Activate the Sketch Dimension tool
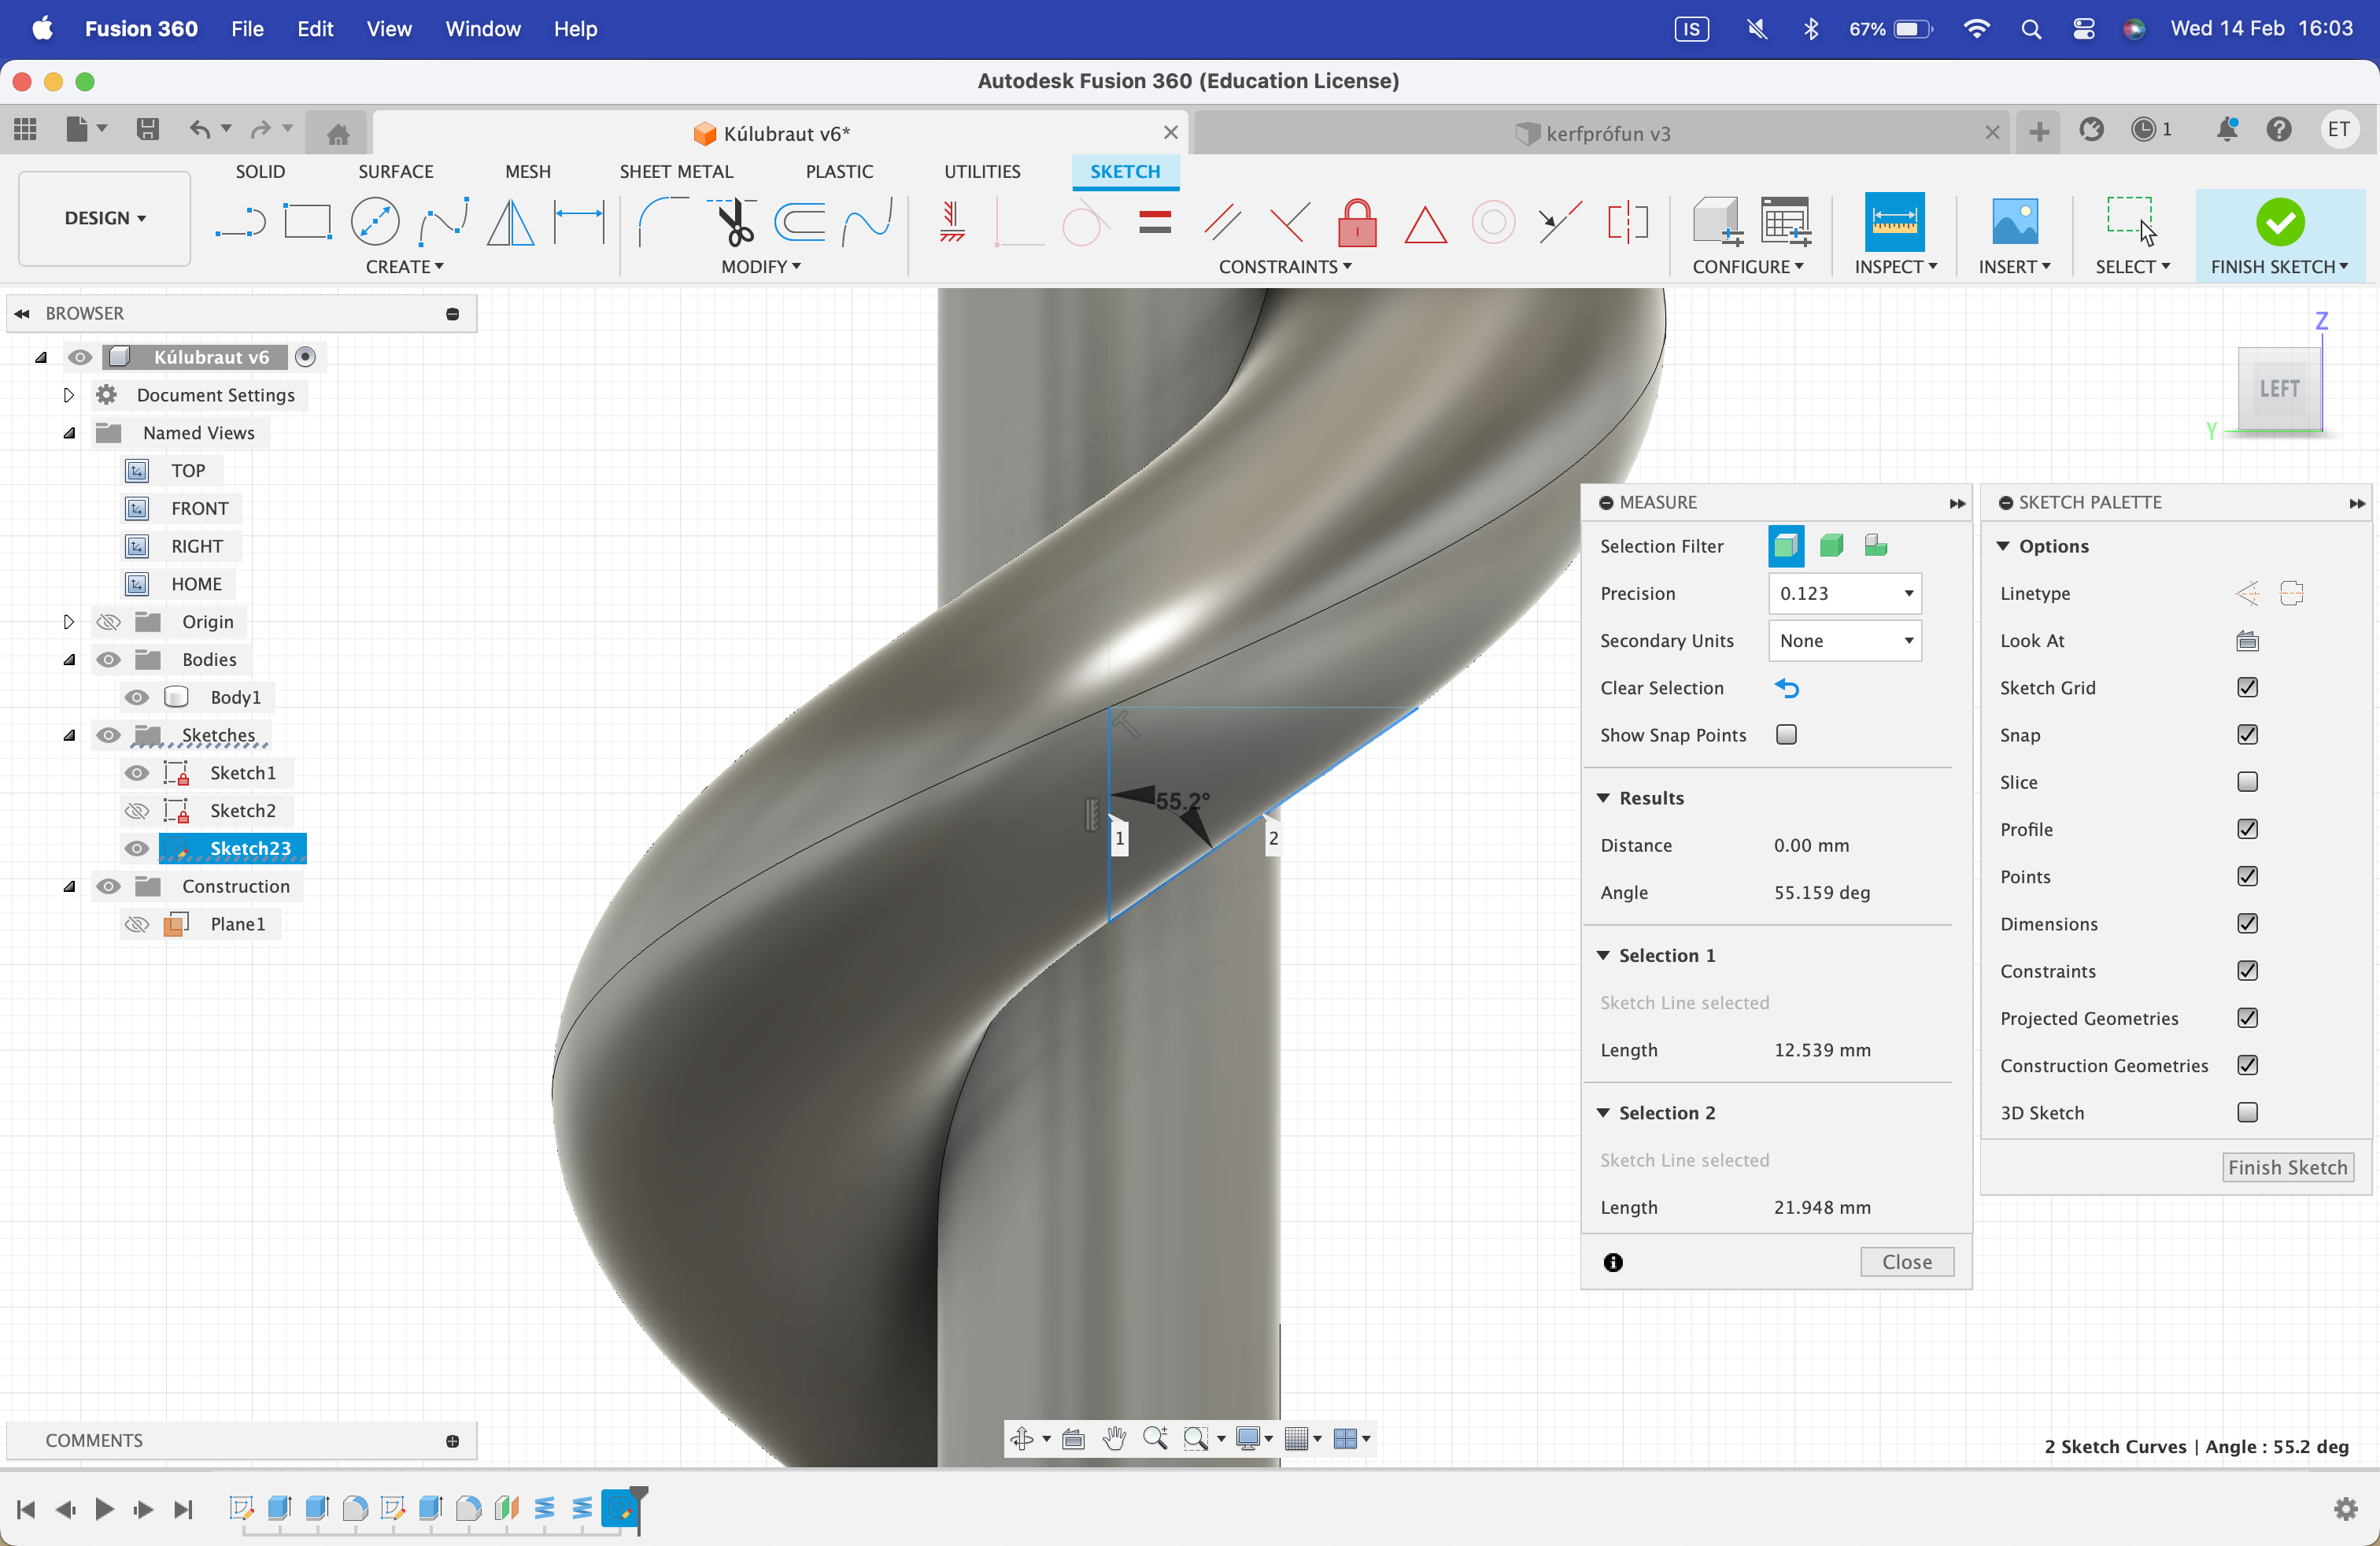Screen dimensions: 2380x1546 [579, 222]
